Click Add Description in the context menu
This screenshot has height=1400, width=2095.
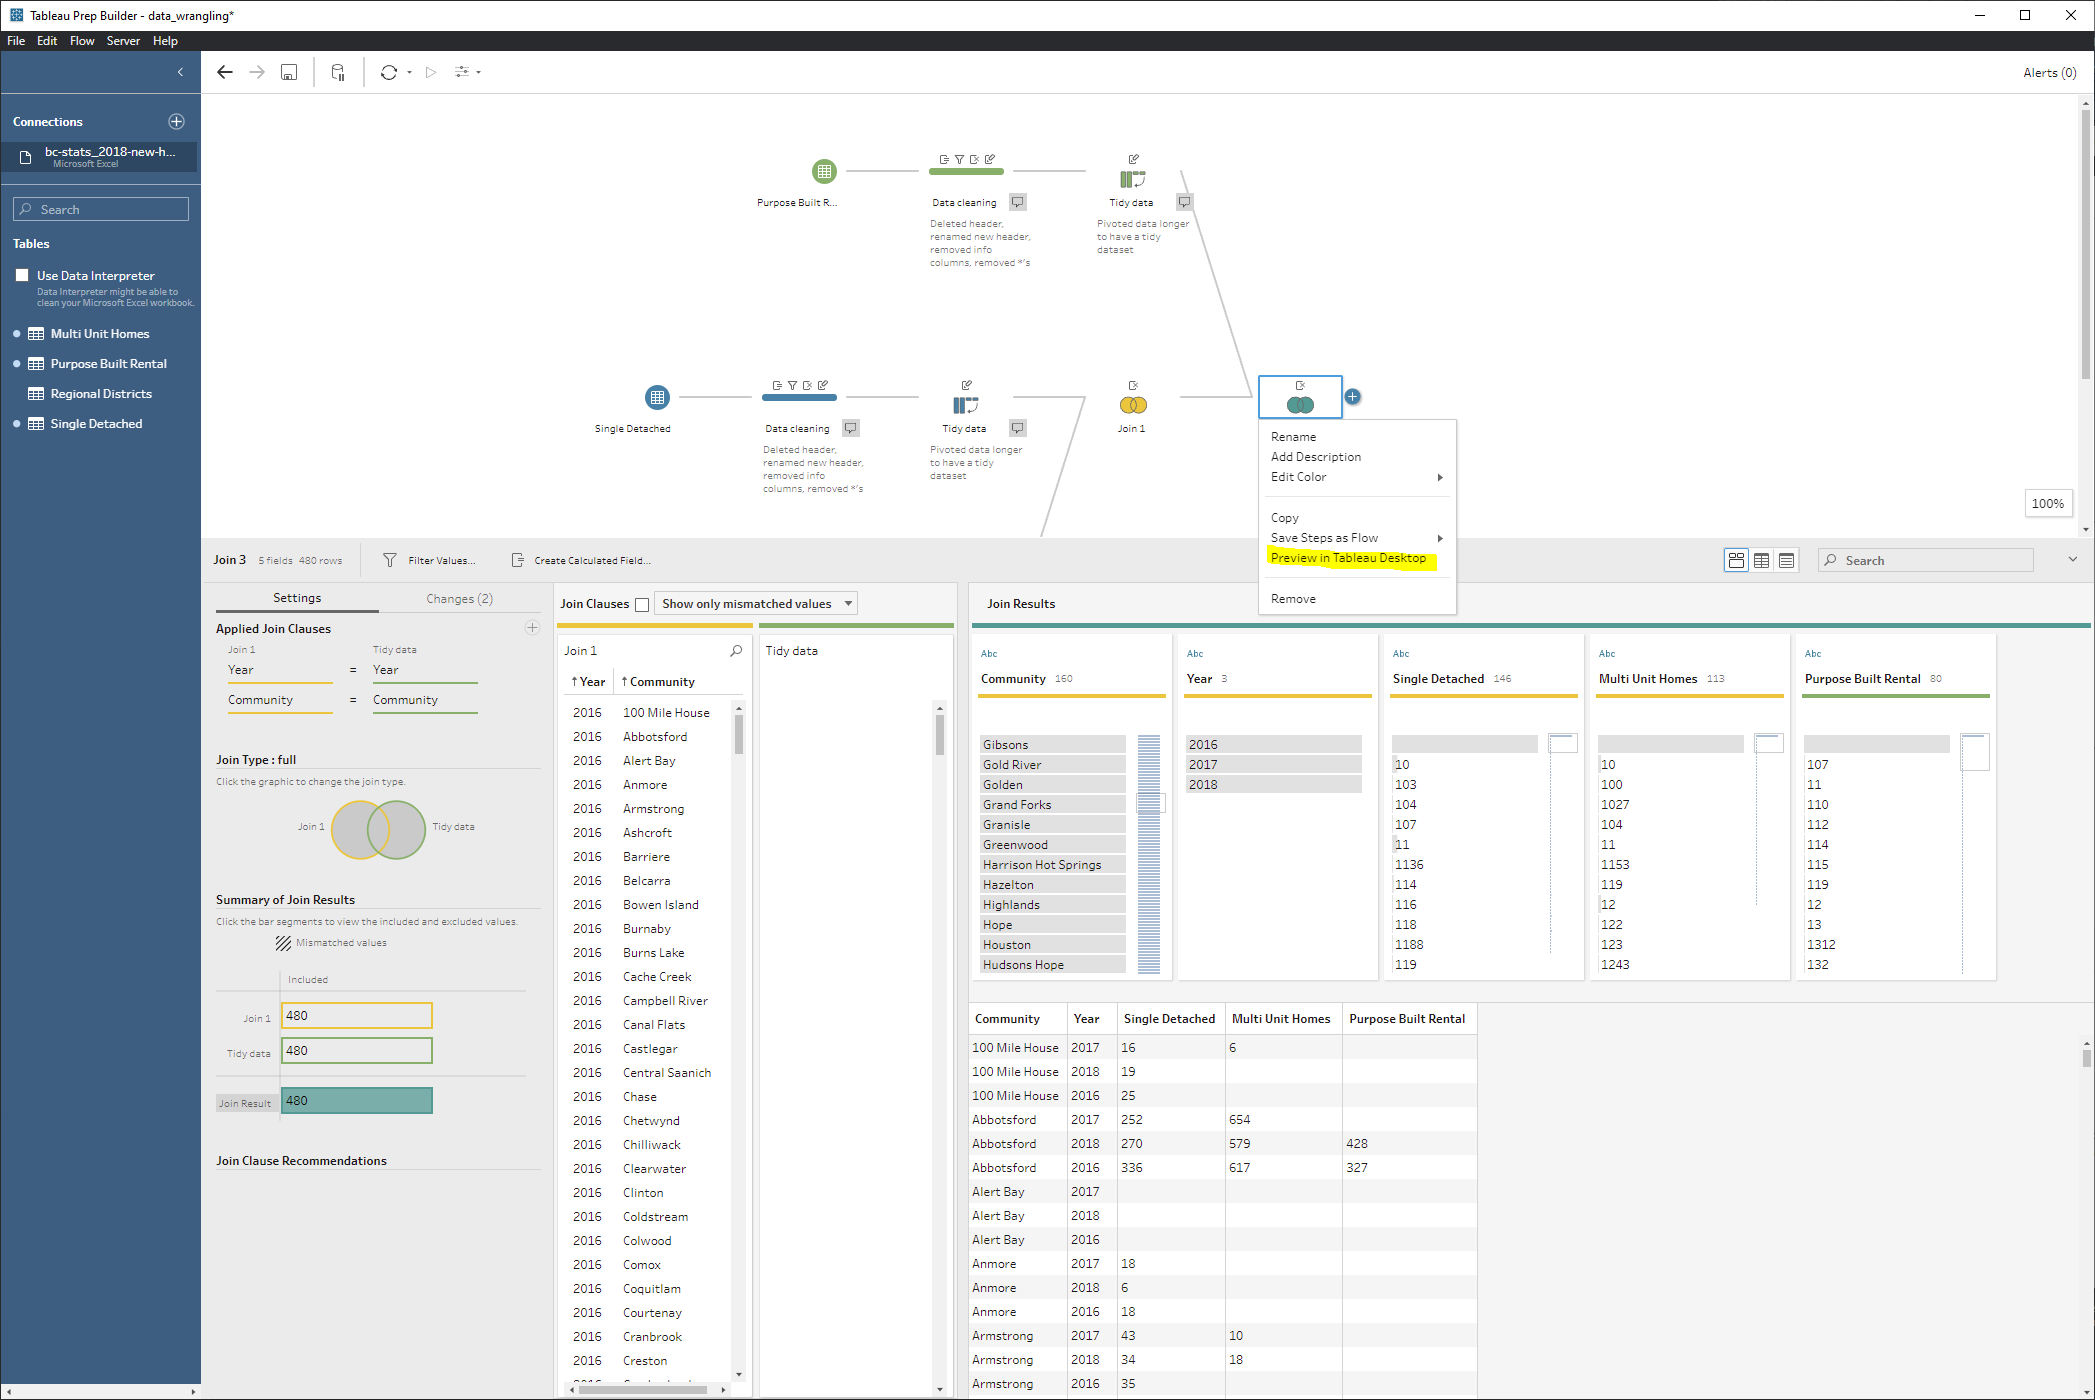1316,457
